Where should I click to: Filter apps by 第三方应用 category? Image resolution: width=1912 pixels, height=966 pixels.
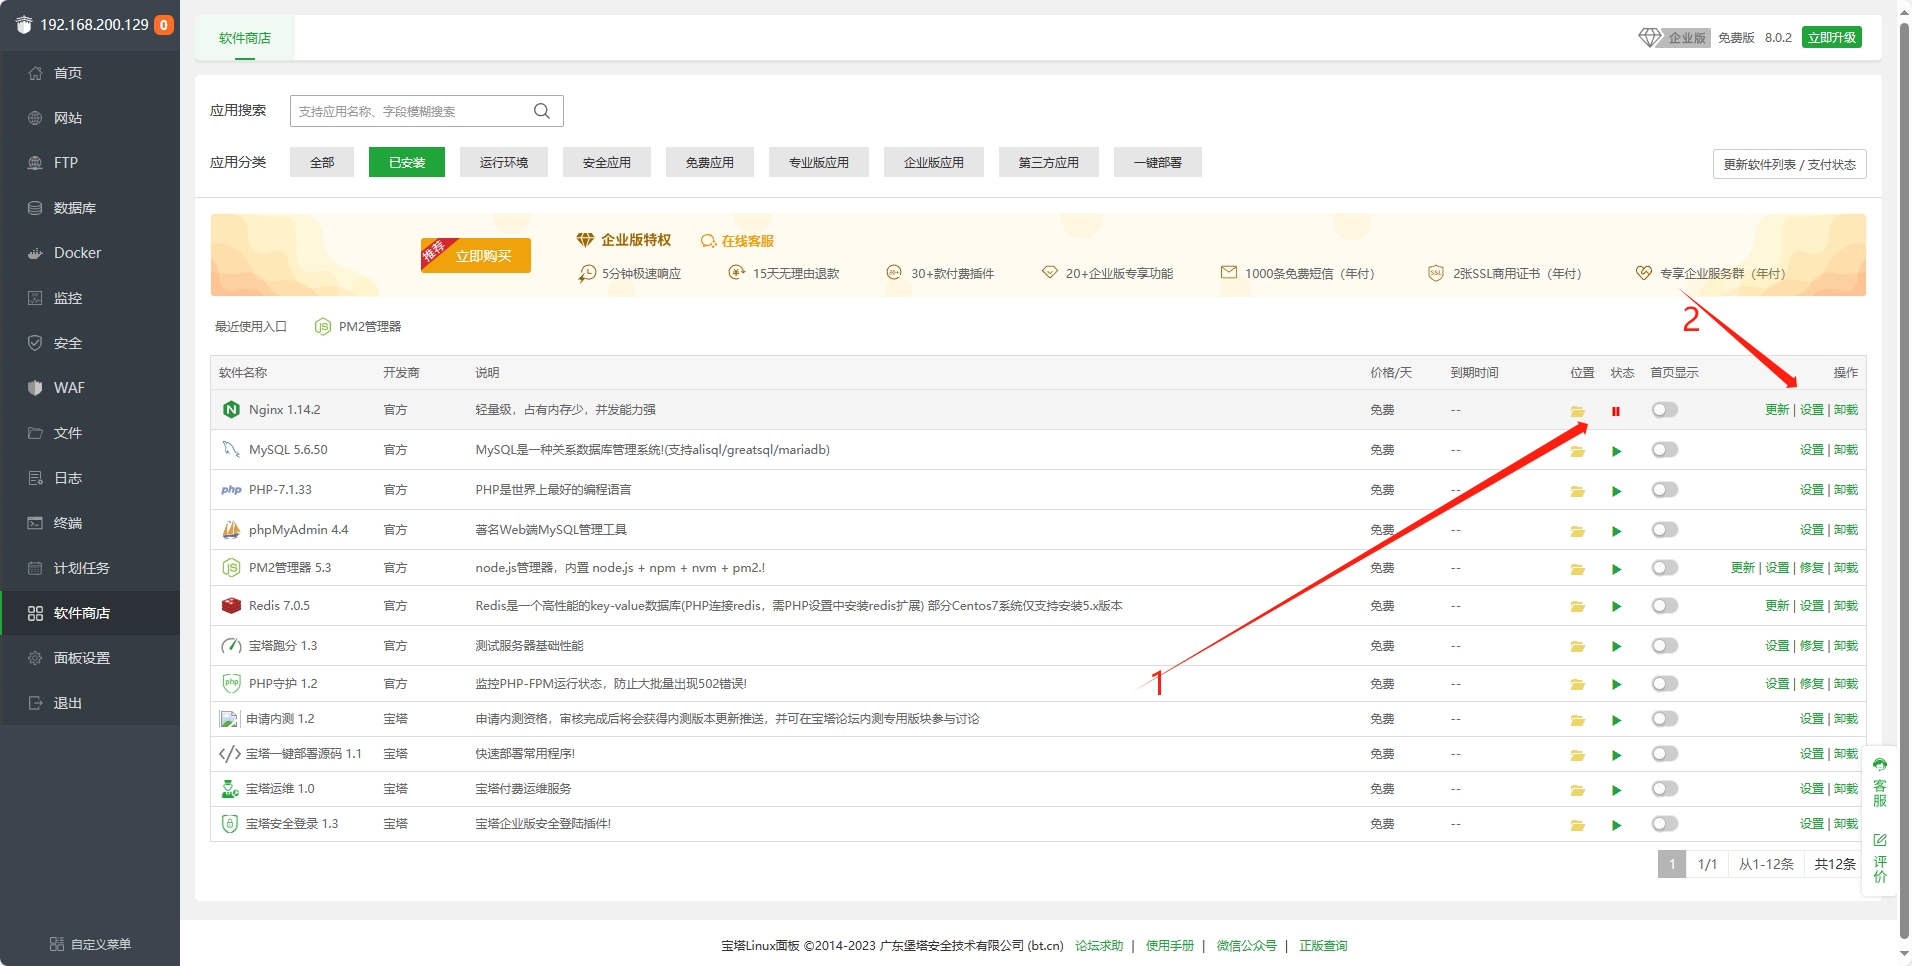click(1049, 162)
